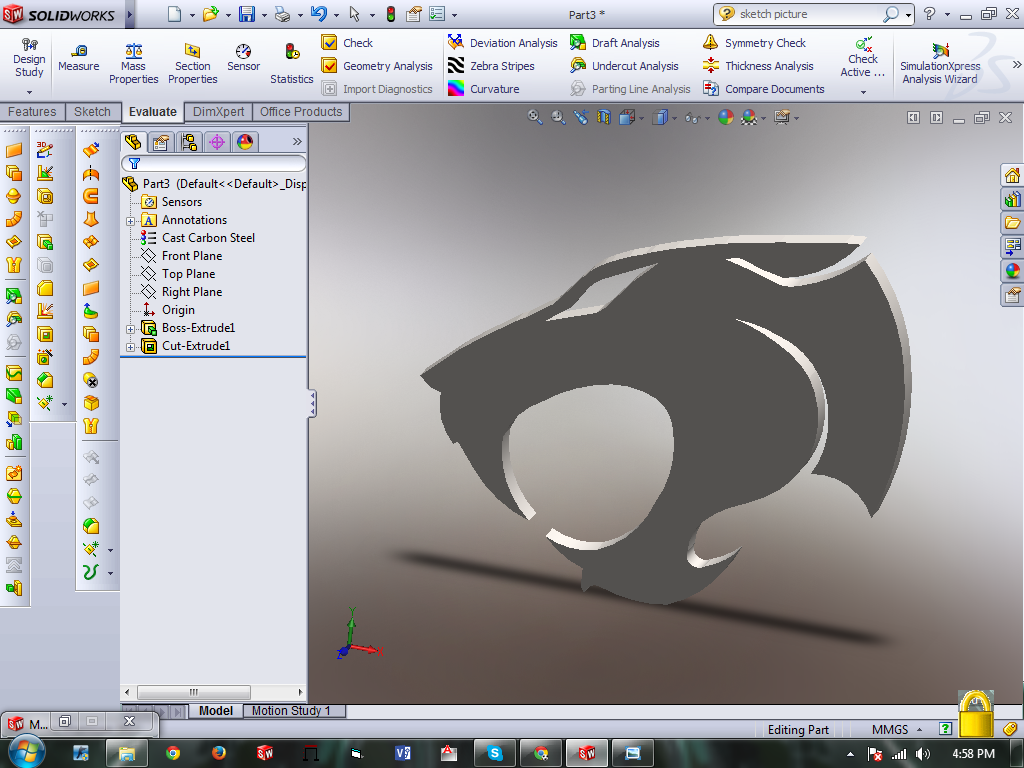Expand the Boss-Extrude1 feature
The image size is (1024, 768).
131,329
